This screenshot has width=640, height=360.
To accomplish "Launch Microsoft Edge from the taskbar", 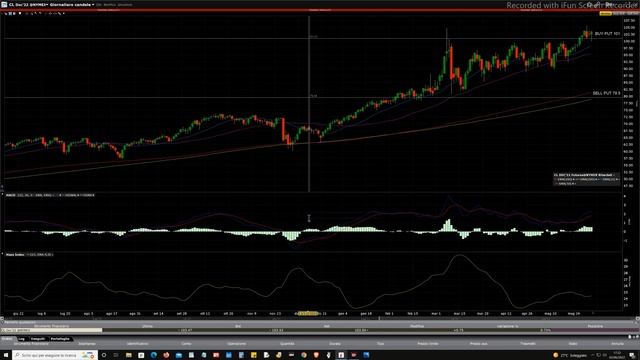I will point(153,355).
